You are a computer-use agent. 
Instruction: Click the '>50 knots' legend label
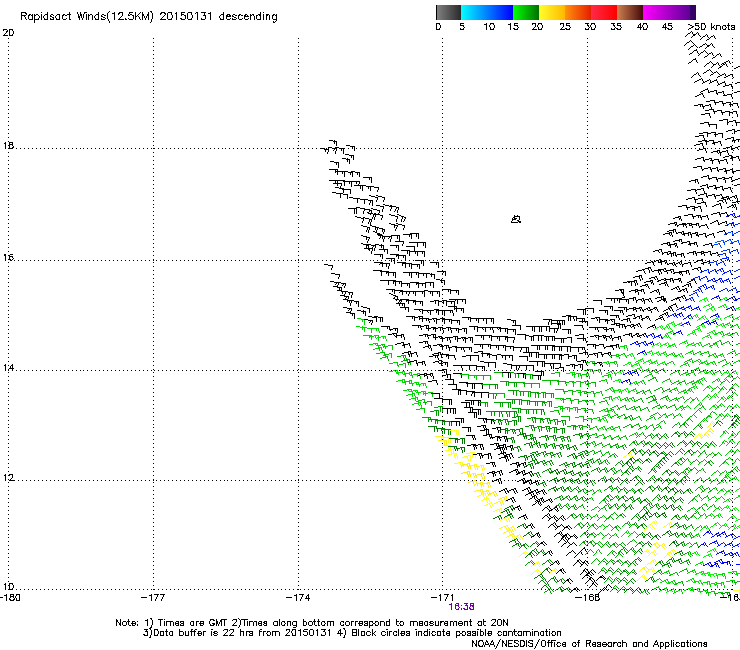[711, 27]
